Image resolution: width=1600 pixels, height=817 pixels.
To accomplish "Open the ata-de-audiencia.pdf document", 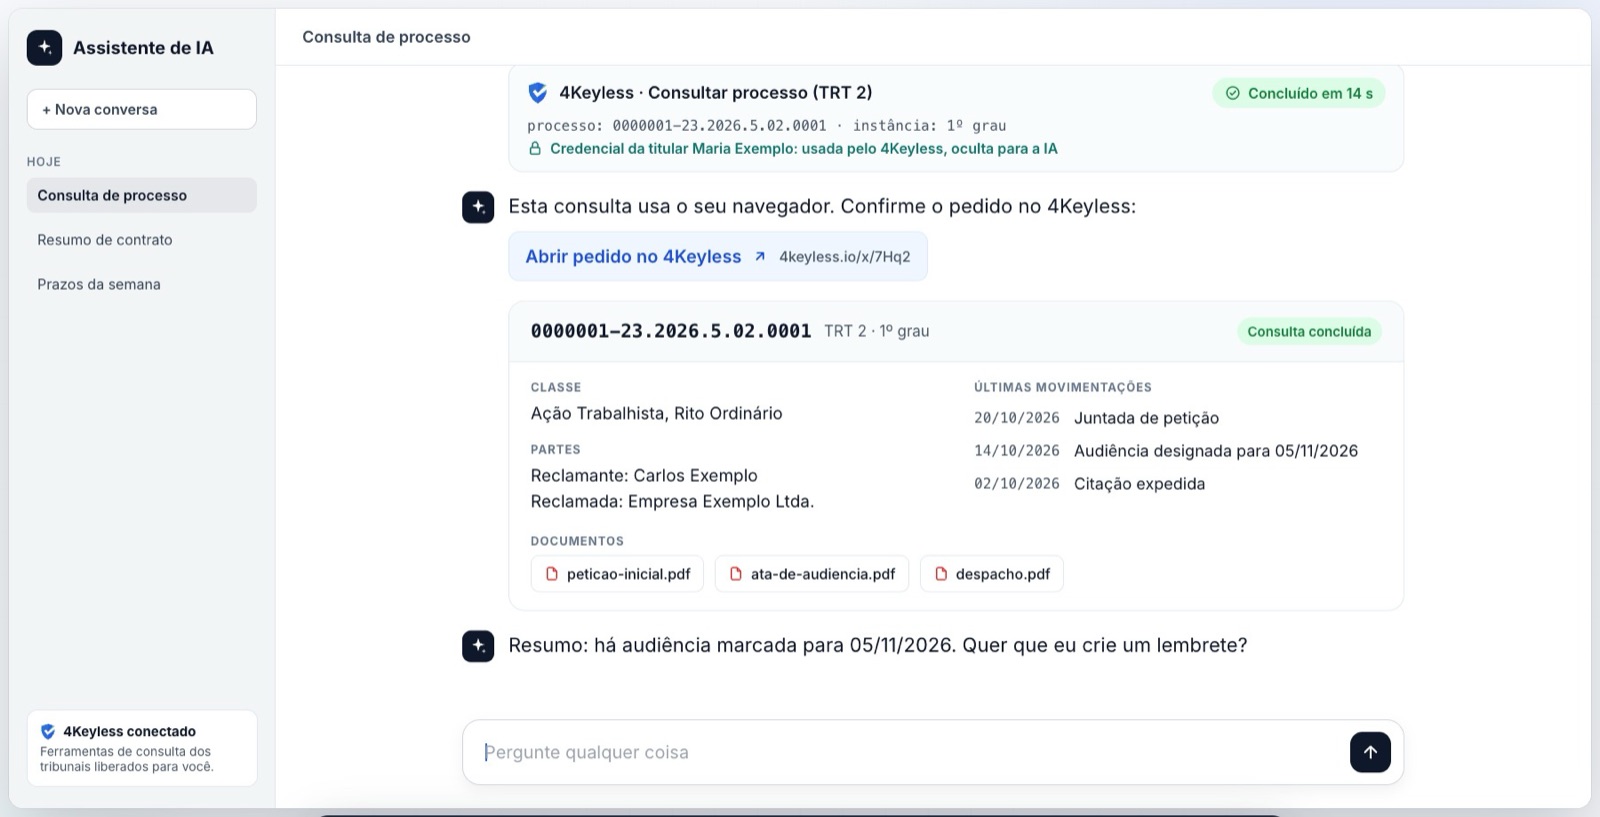I will pyautogui.click(x=812, y=574).
